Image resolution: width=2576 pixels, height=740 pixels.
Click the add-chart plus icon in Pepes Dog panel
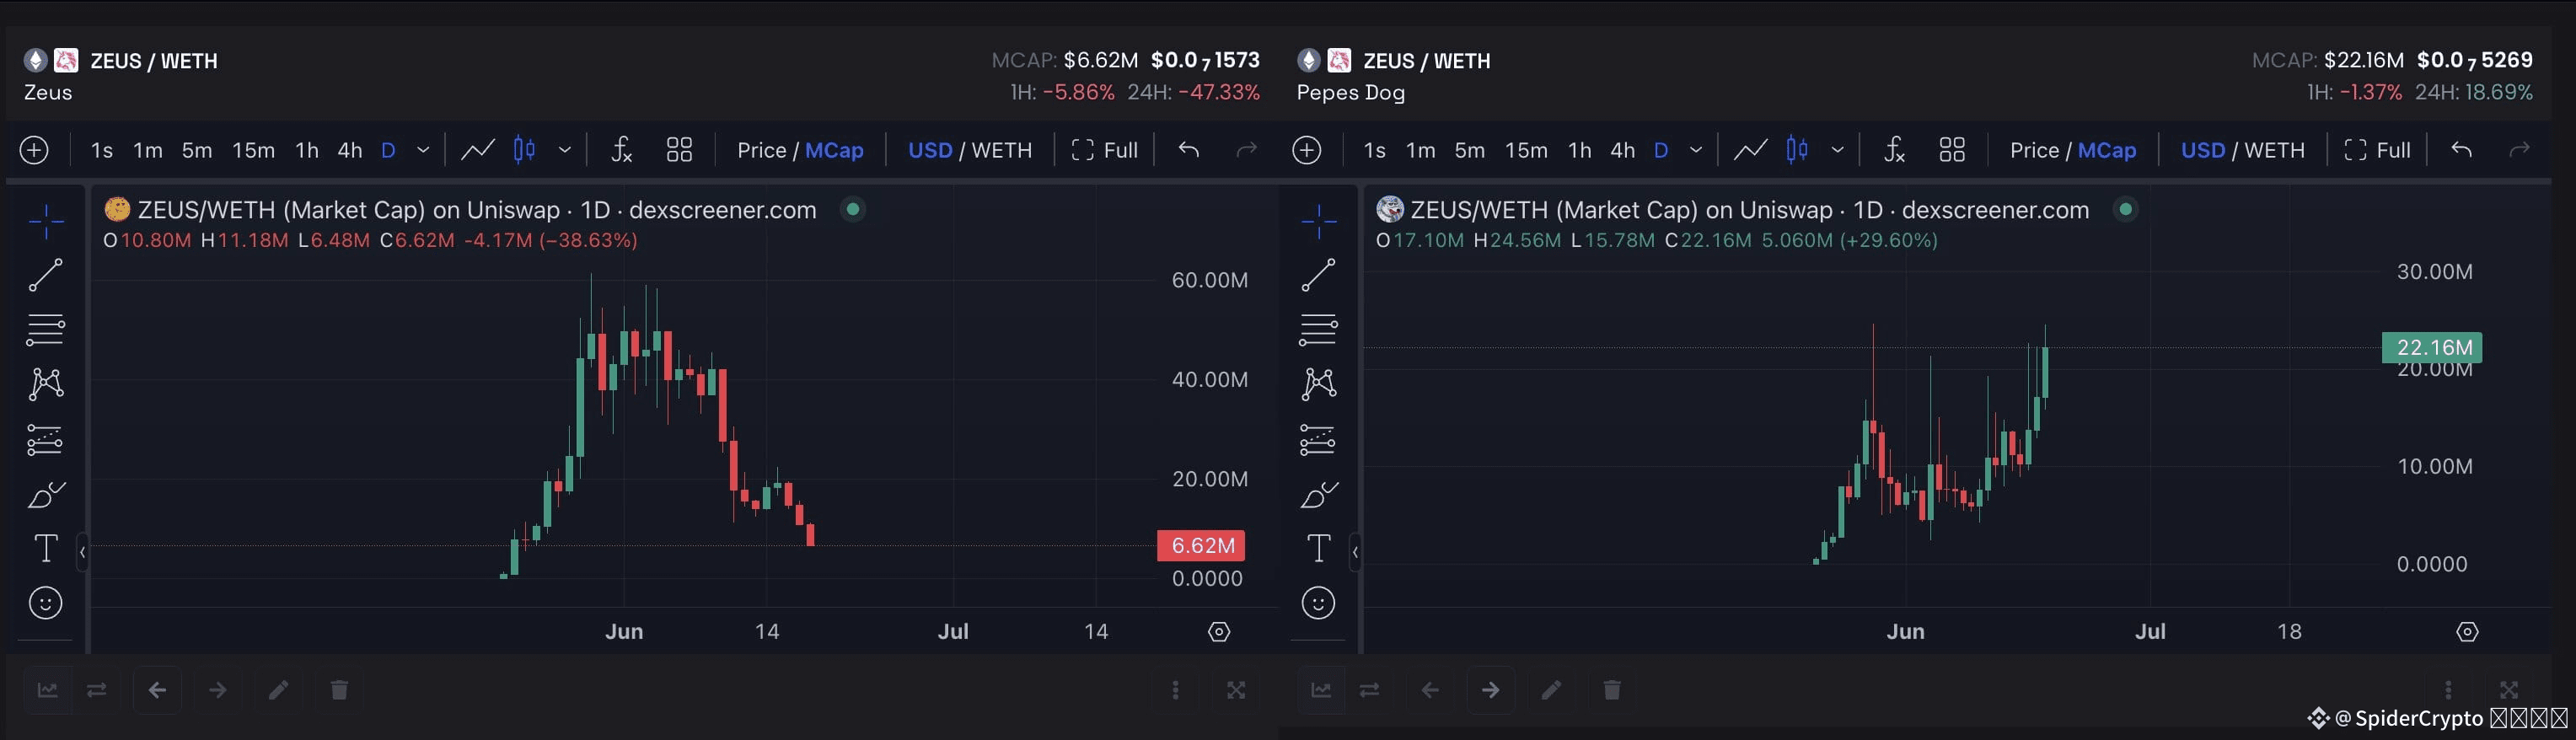pos(1307,150)
